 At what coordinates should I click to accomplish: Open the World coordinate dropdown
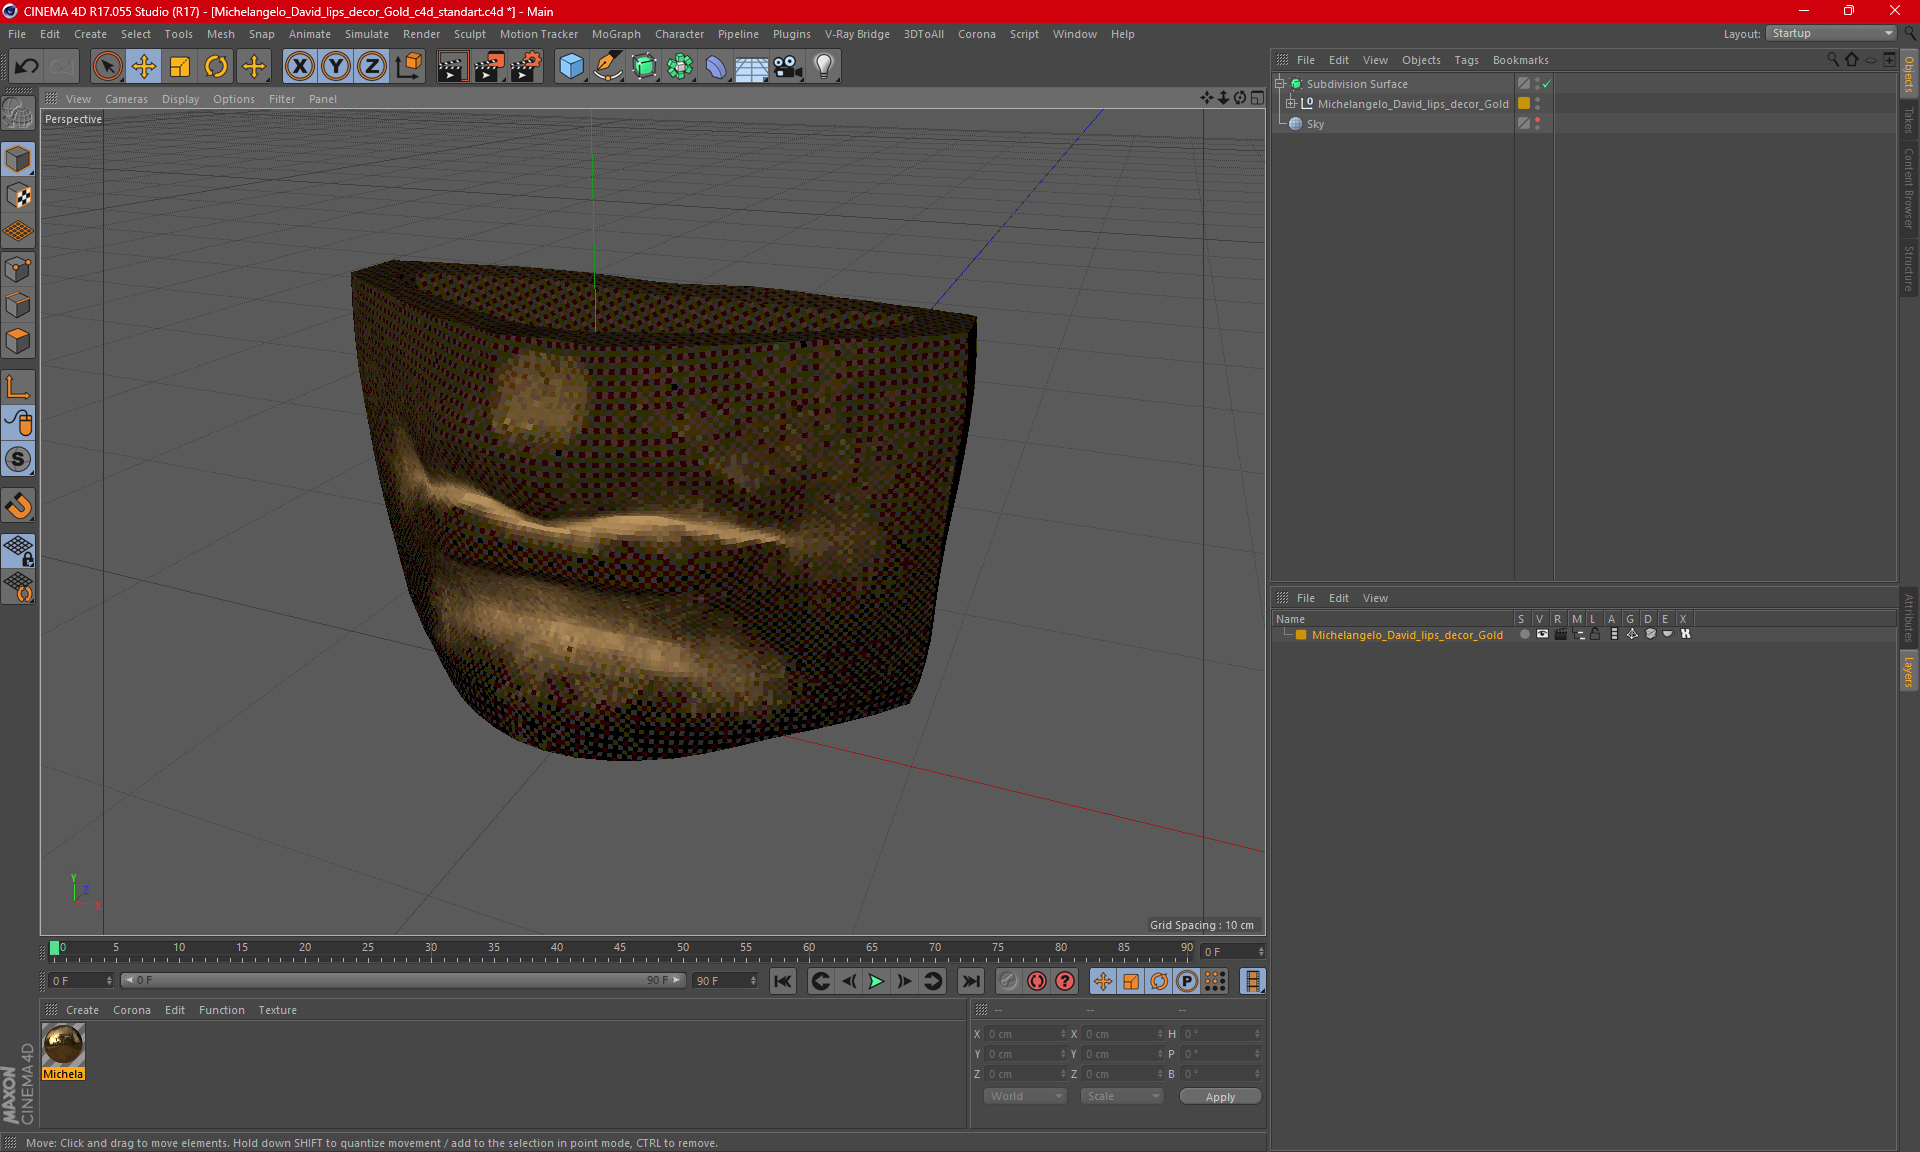coord(1025,1096)
